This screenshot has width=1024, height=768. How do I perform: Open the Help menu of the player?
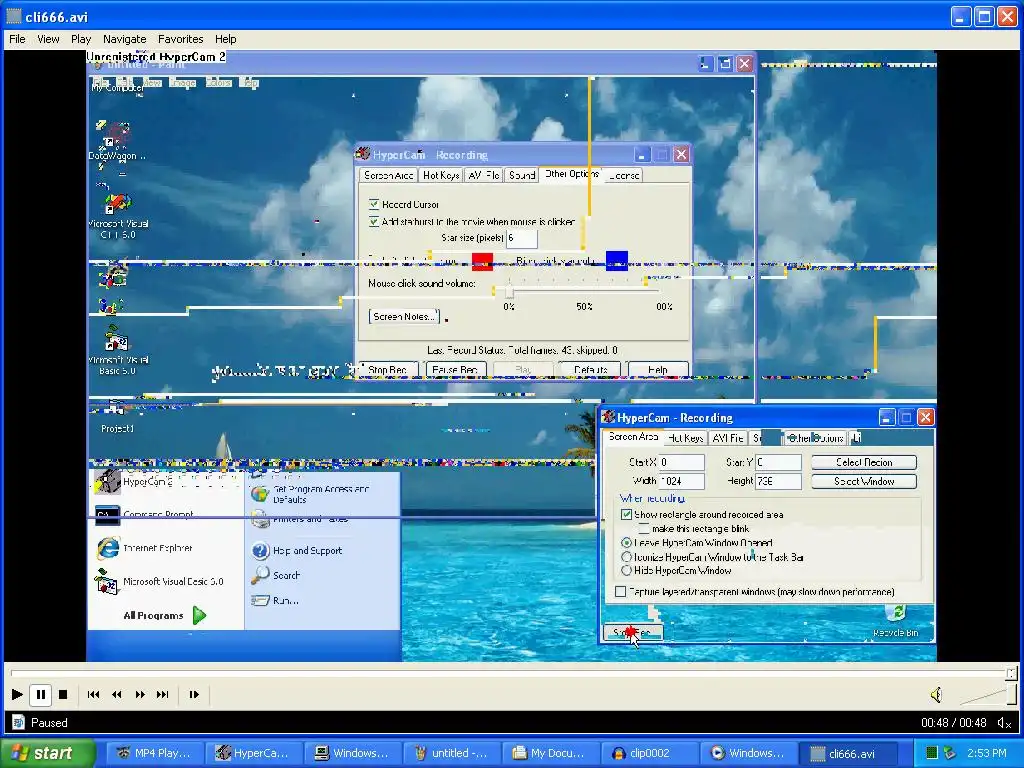click(225, 39)
